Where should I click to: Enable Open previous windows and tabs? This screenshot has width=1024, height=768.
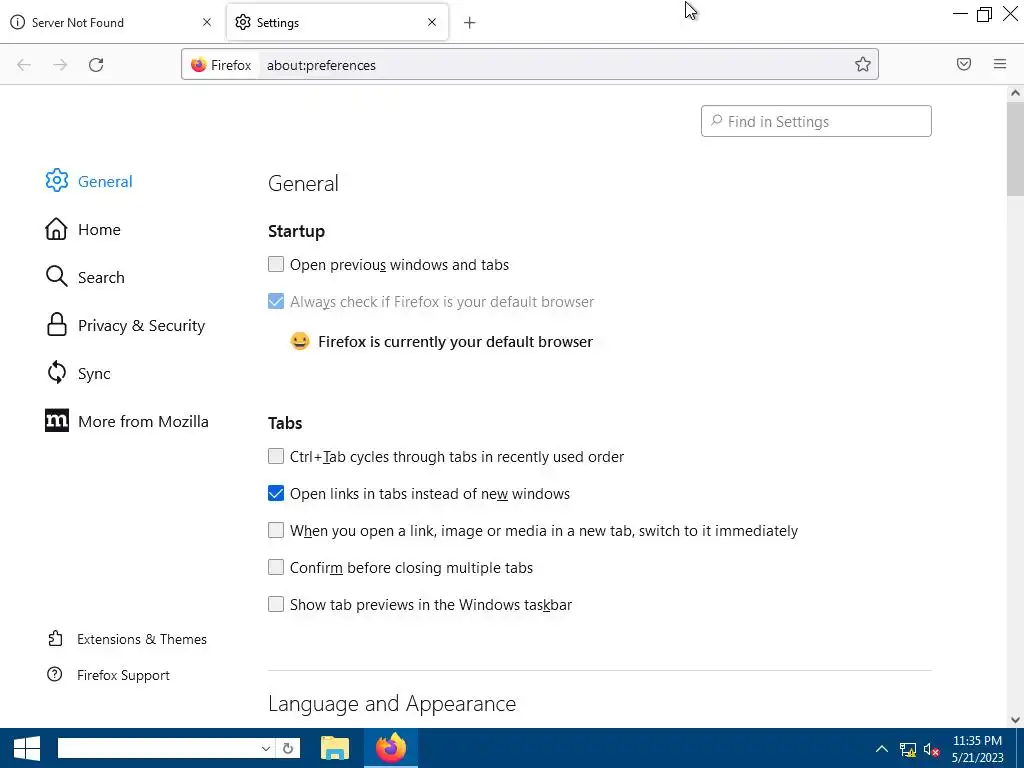pyautogui.click(x=276, y=264)
